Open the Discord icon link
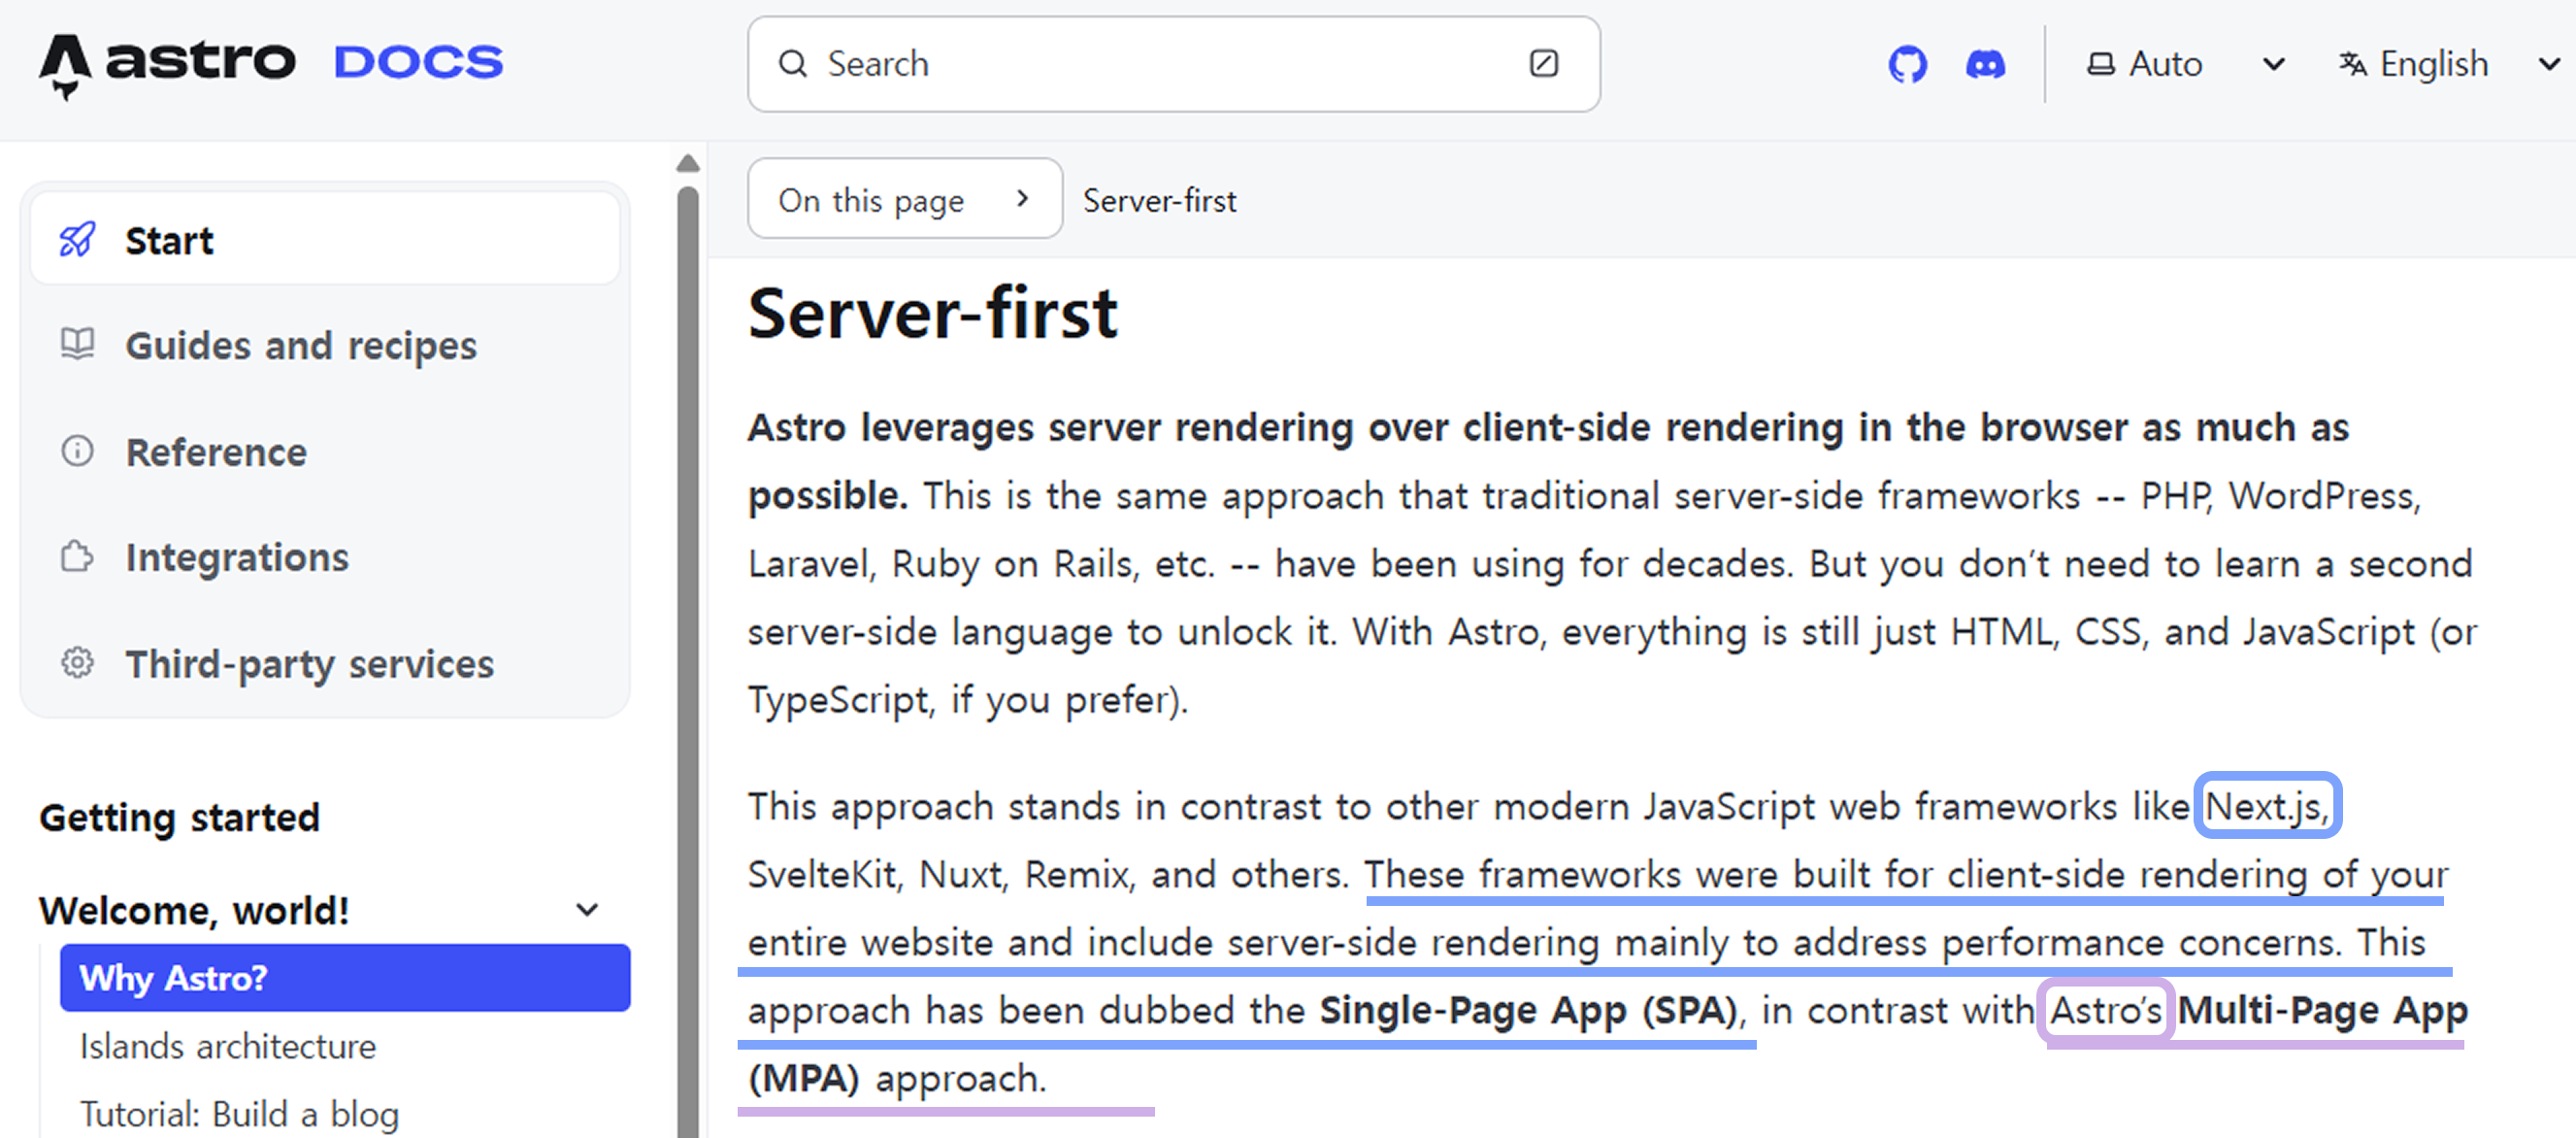The width and height of the screenshot is (2576, 1138). pos(1985,65)
